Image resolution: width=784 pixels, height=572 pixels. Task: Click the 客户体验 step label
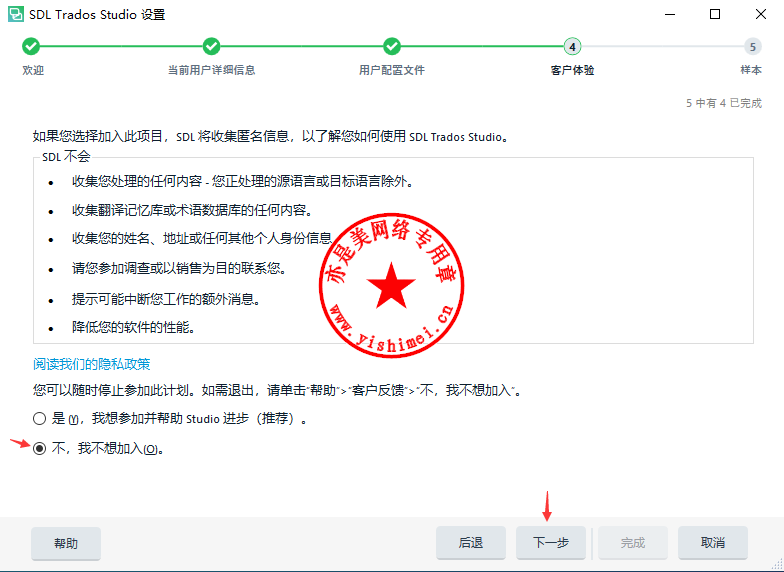[x=572, y=70]
